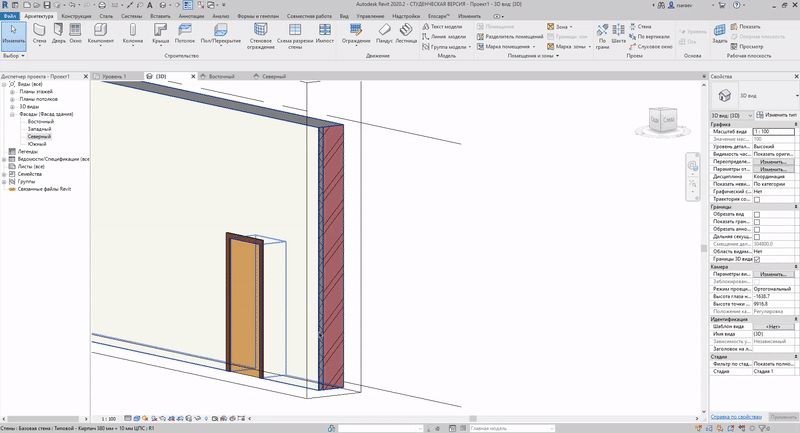Expand the 3D виды tree node
The image size is (800, 433).
[x=12, y=107]
